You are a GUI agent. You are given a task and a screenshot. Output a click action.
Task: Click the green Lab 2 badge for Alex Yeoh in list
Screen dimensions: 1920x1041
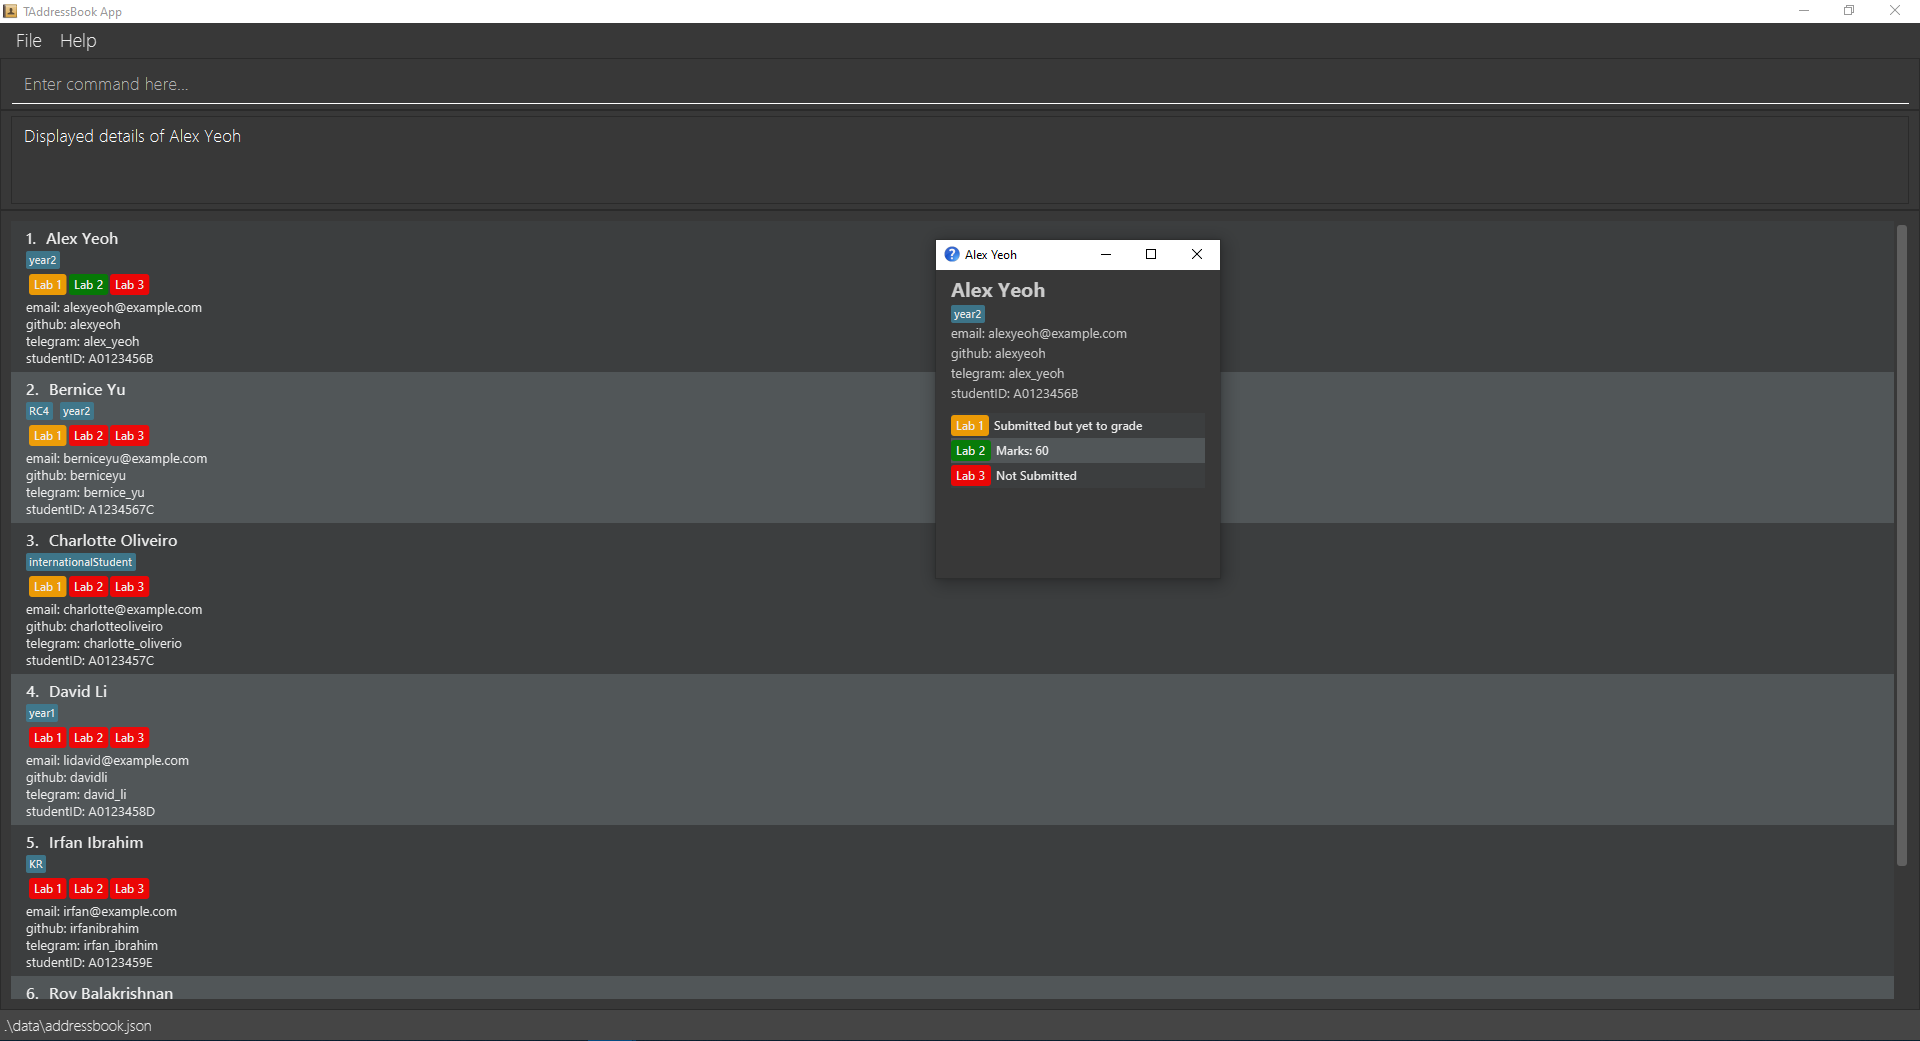point(88,285)
